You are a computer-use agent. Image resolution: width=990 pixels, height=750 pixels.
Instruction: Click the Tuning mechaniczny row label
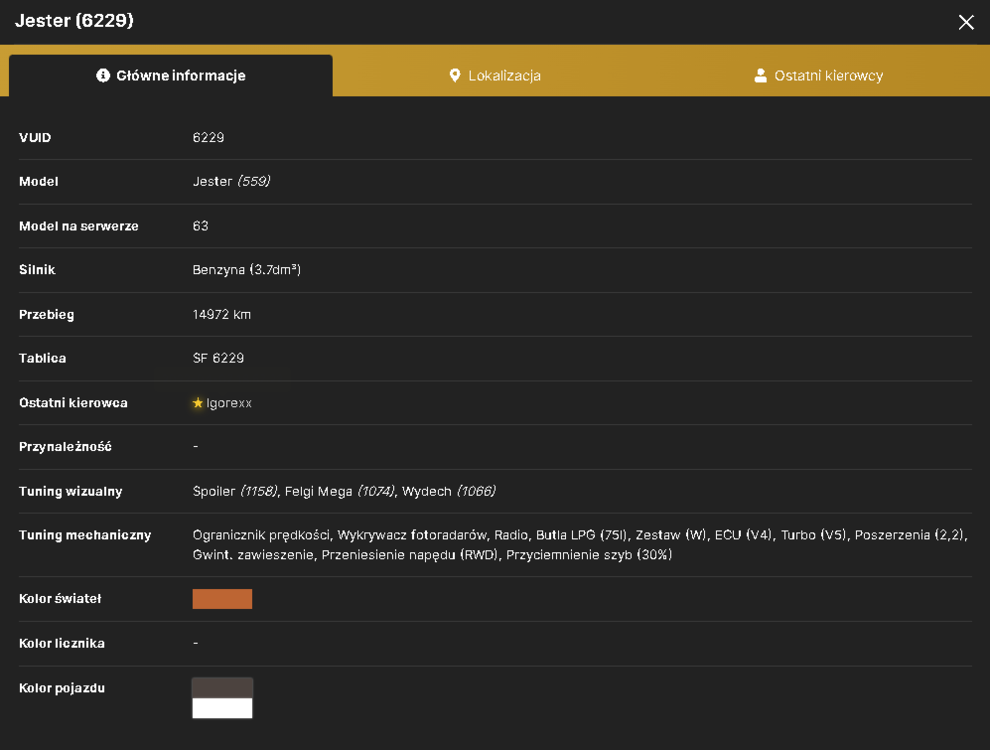85,535
